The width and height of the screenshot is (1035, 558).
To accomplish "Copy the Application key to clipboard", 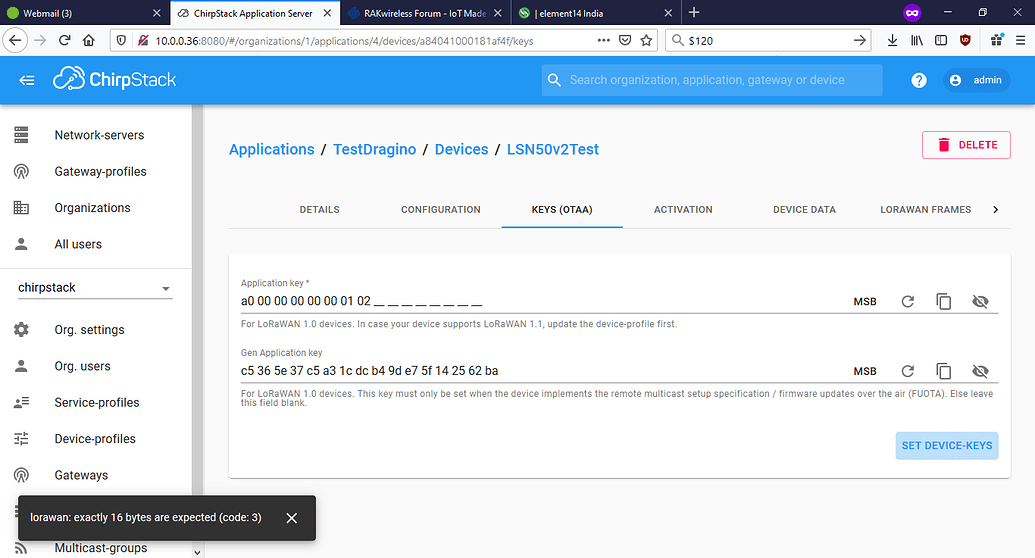I will (x=943, y=301).
